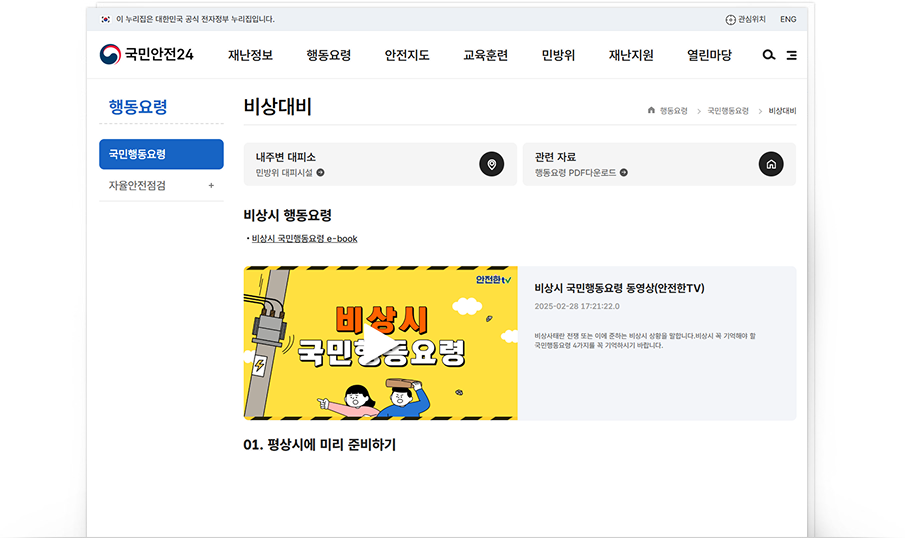This screenshot has width=905, height=538.
Task: Open the 재난지원 menu
Action: tap(631, 55)
